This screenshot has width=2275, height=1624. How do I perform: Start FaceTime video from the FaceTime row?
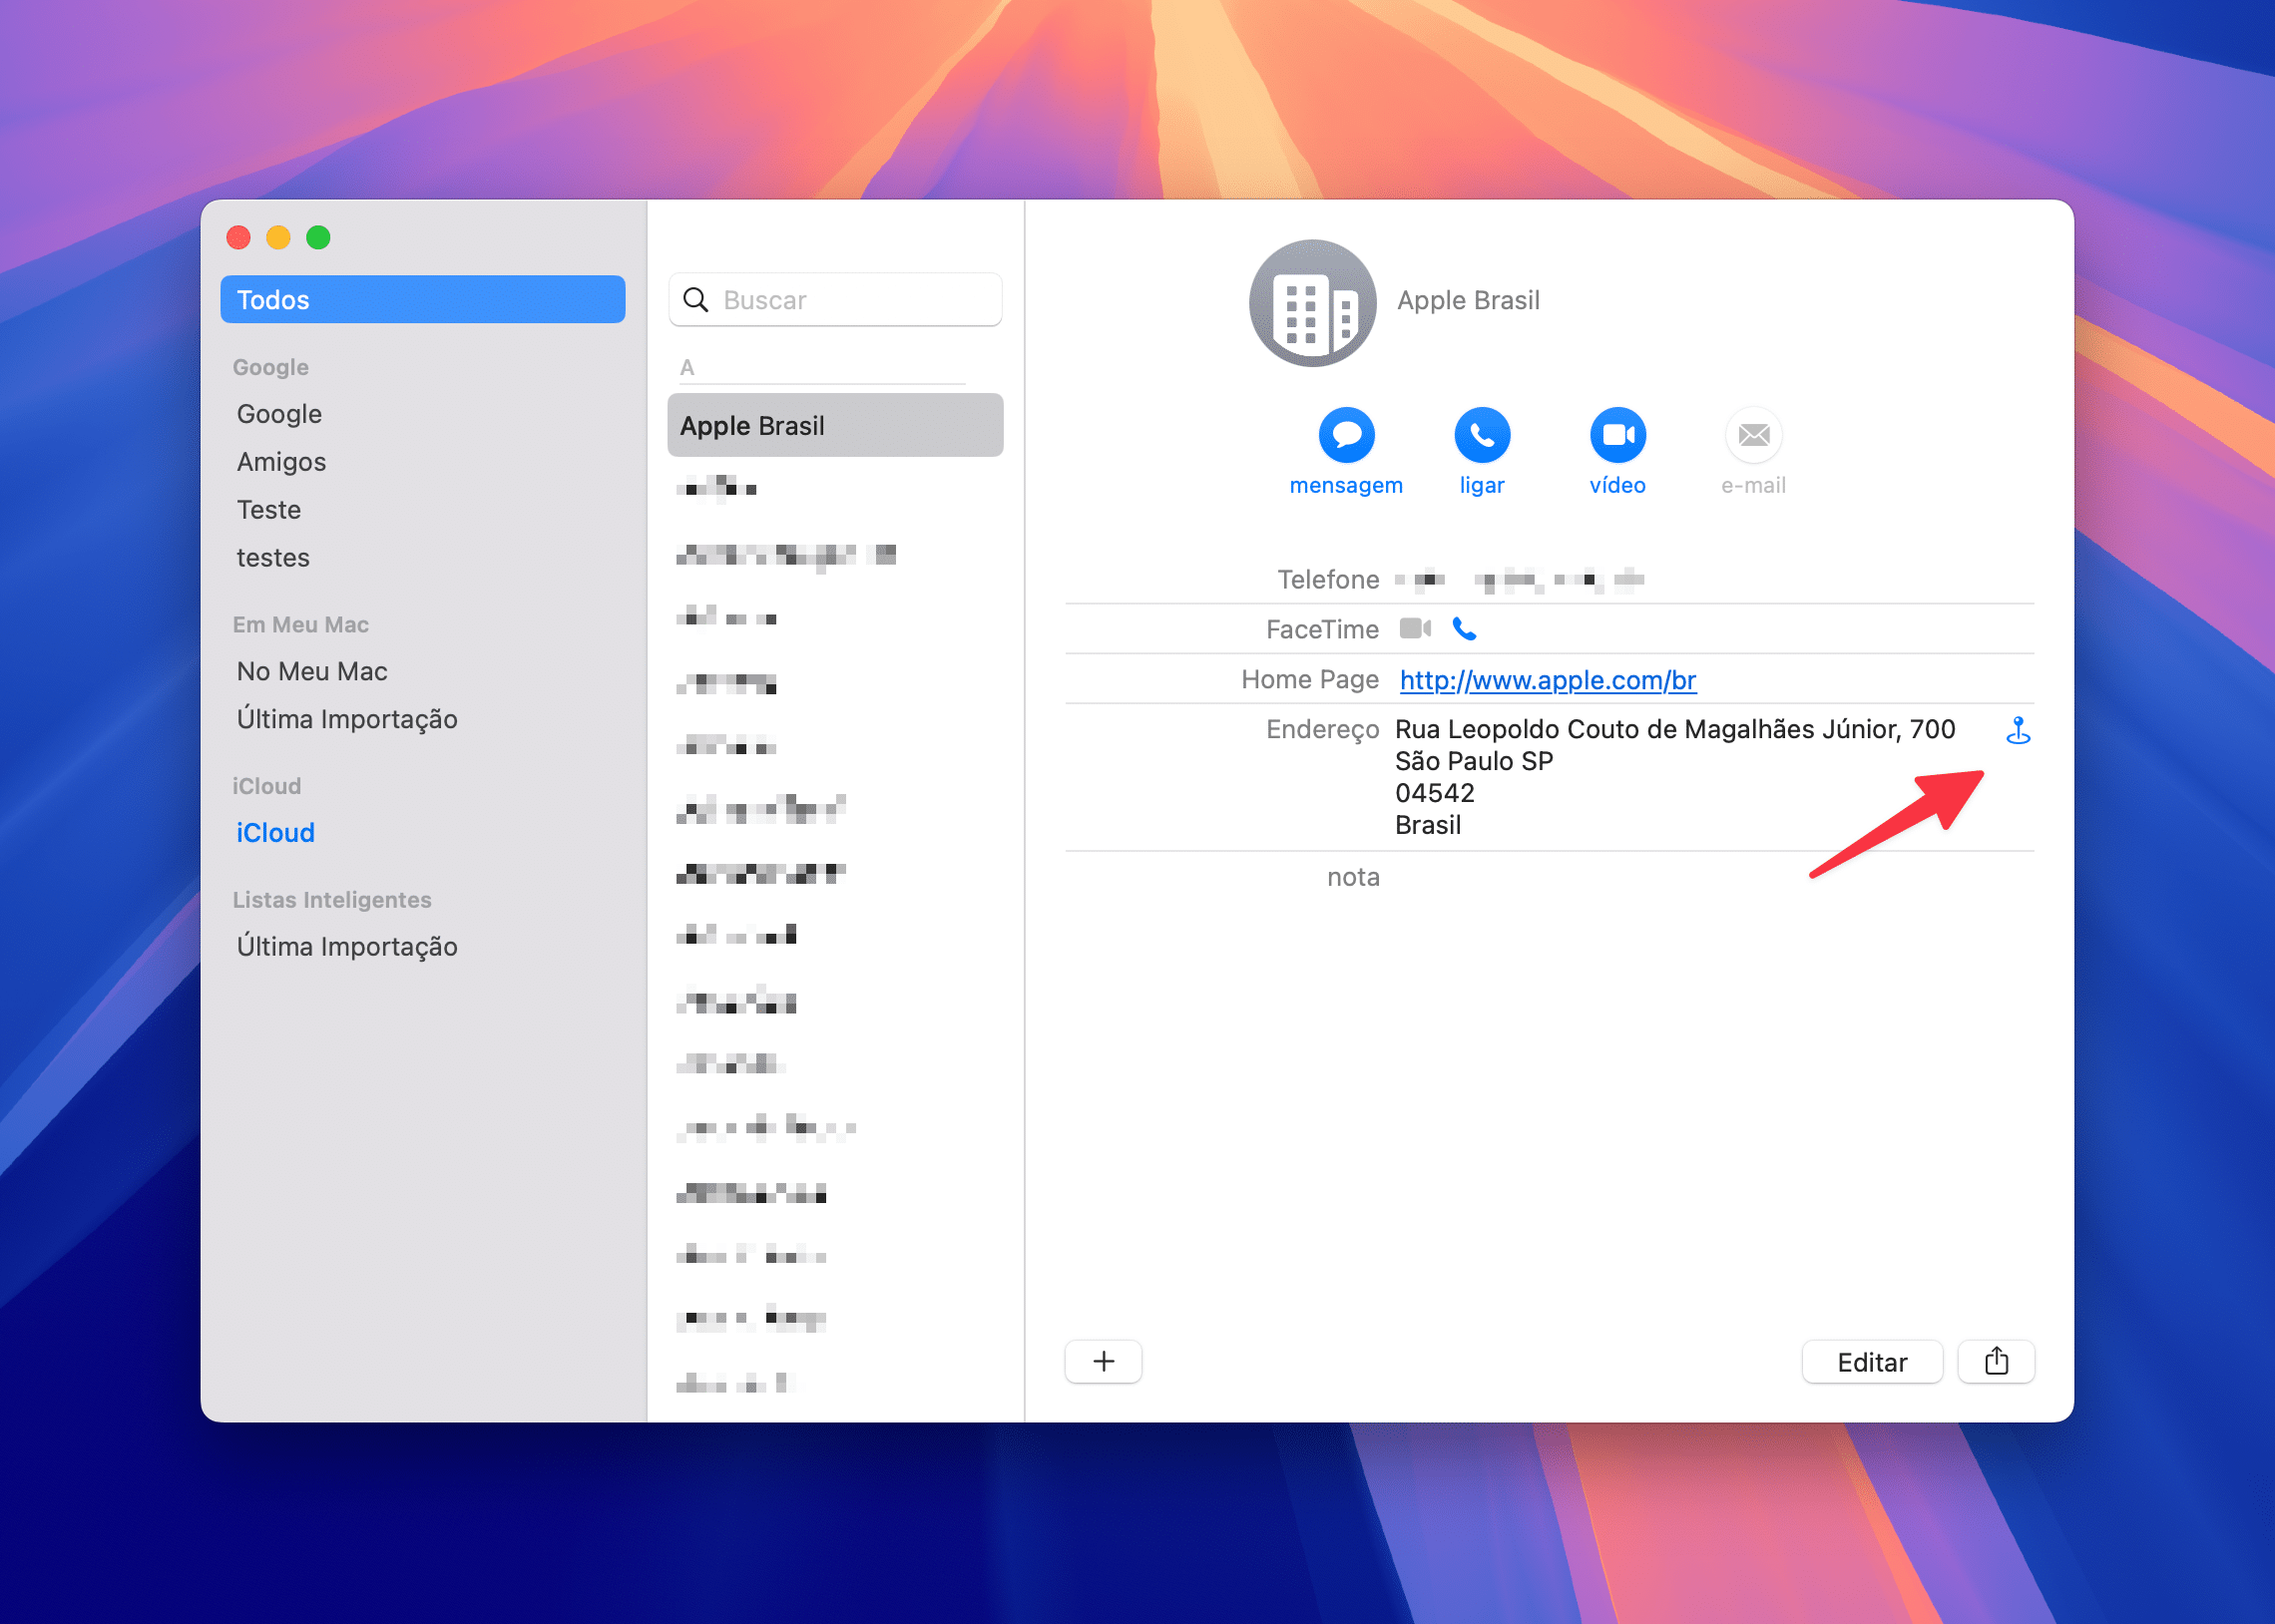tap(1414, 629)
